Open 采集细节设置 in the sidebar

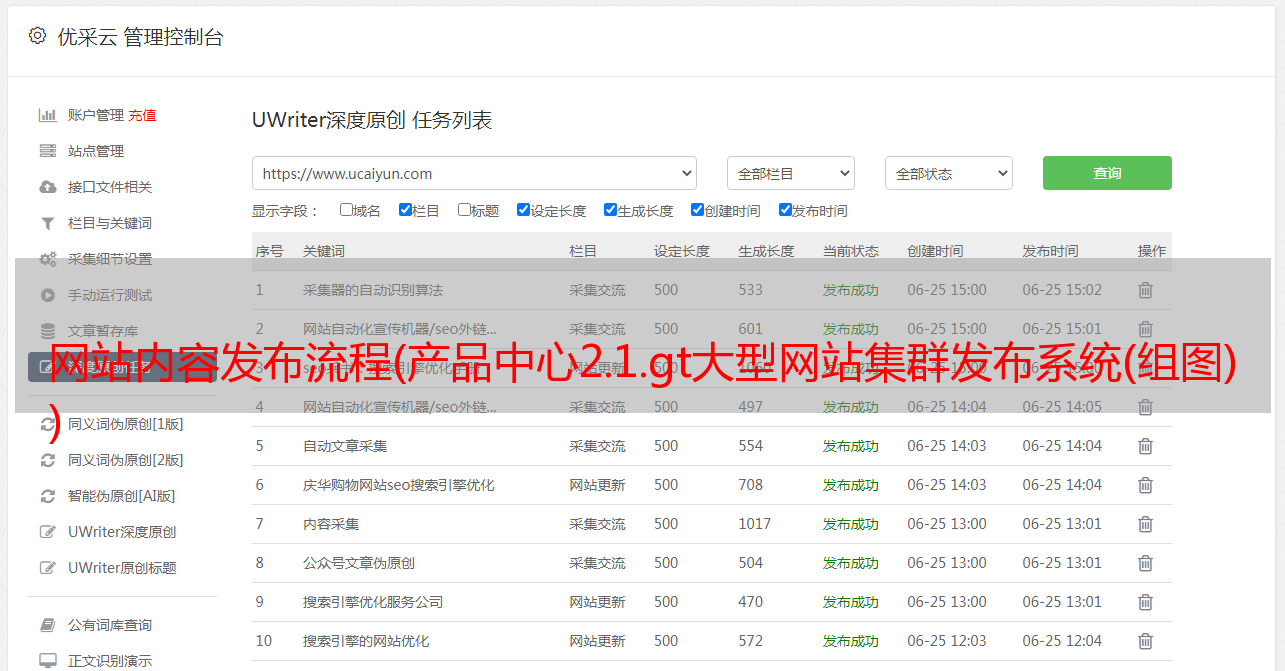click(x=110, y=259)
